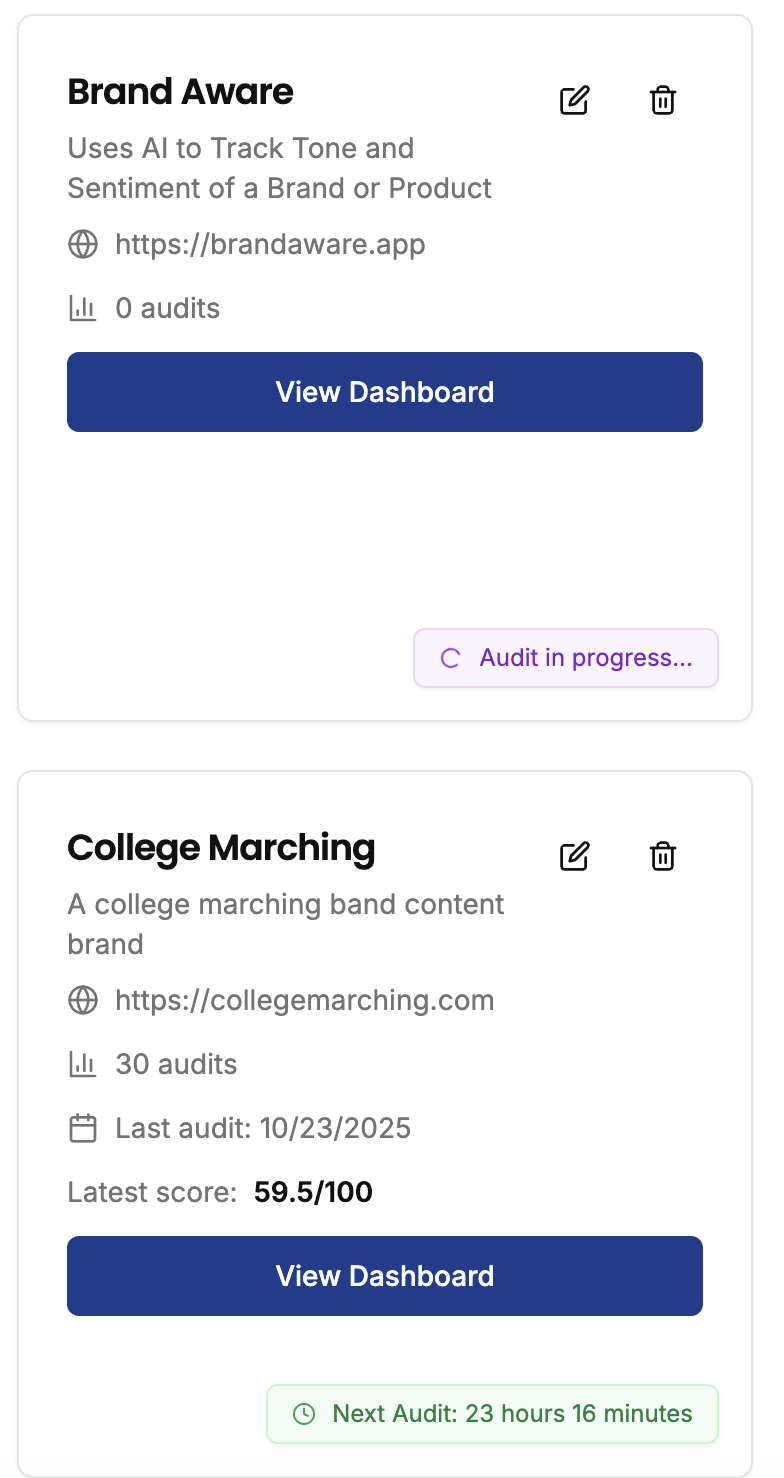The image size is (784, 1478).
Task: Open the https://brandaware.app link
Action: coord(270,244)
